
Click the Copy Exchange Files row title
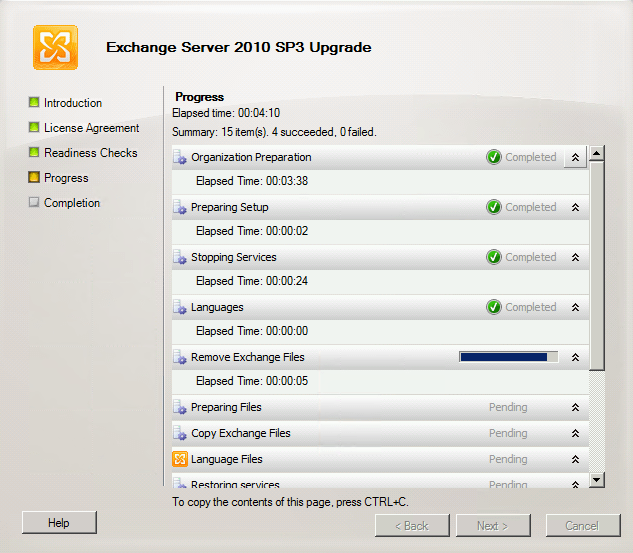click(x=241, y=434)
